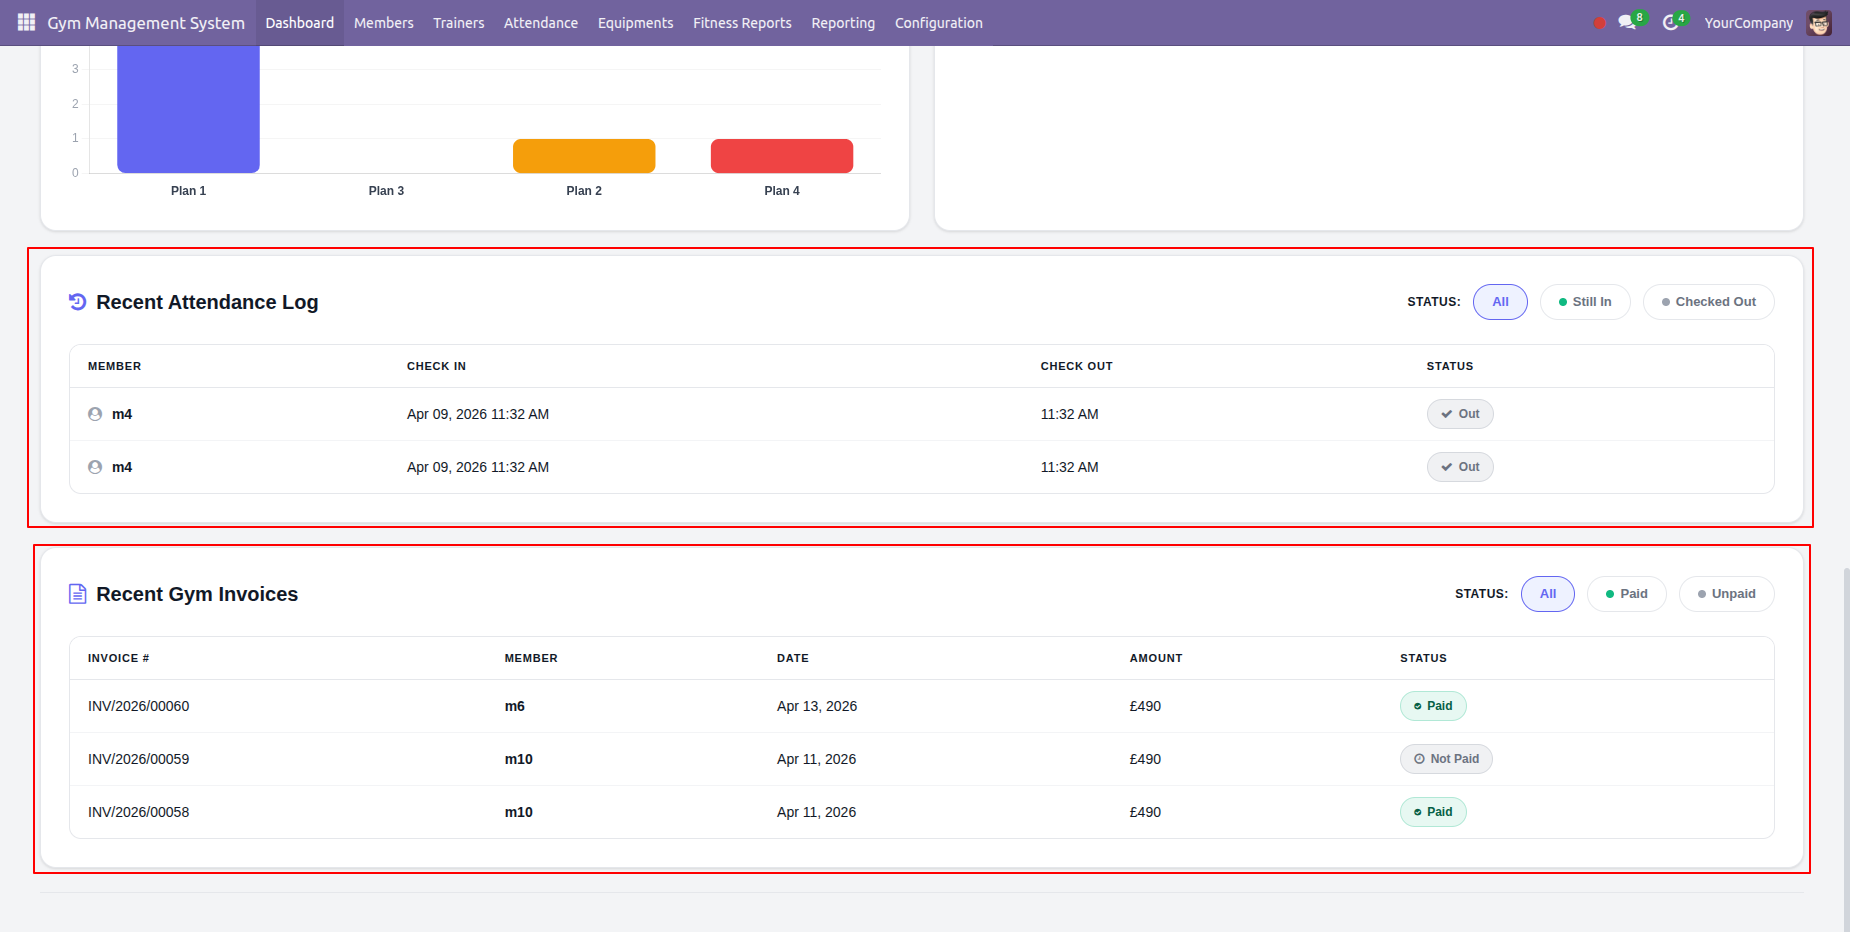Click the AMOUNT column header

point(1156,658)
